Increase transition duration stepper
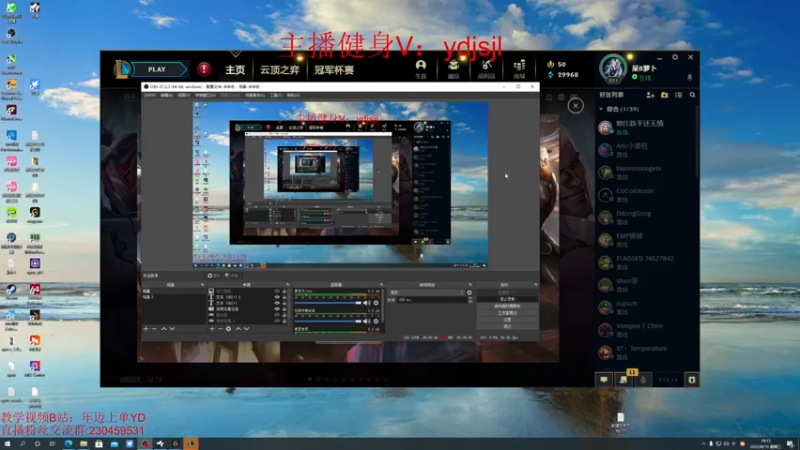800x450 pixels. [x=469, y=298]
